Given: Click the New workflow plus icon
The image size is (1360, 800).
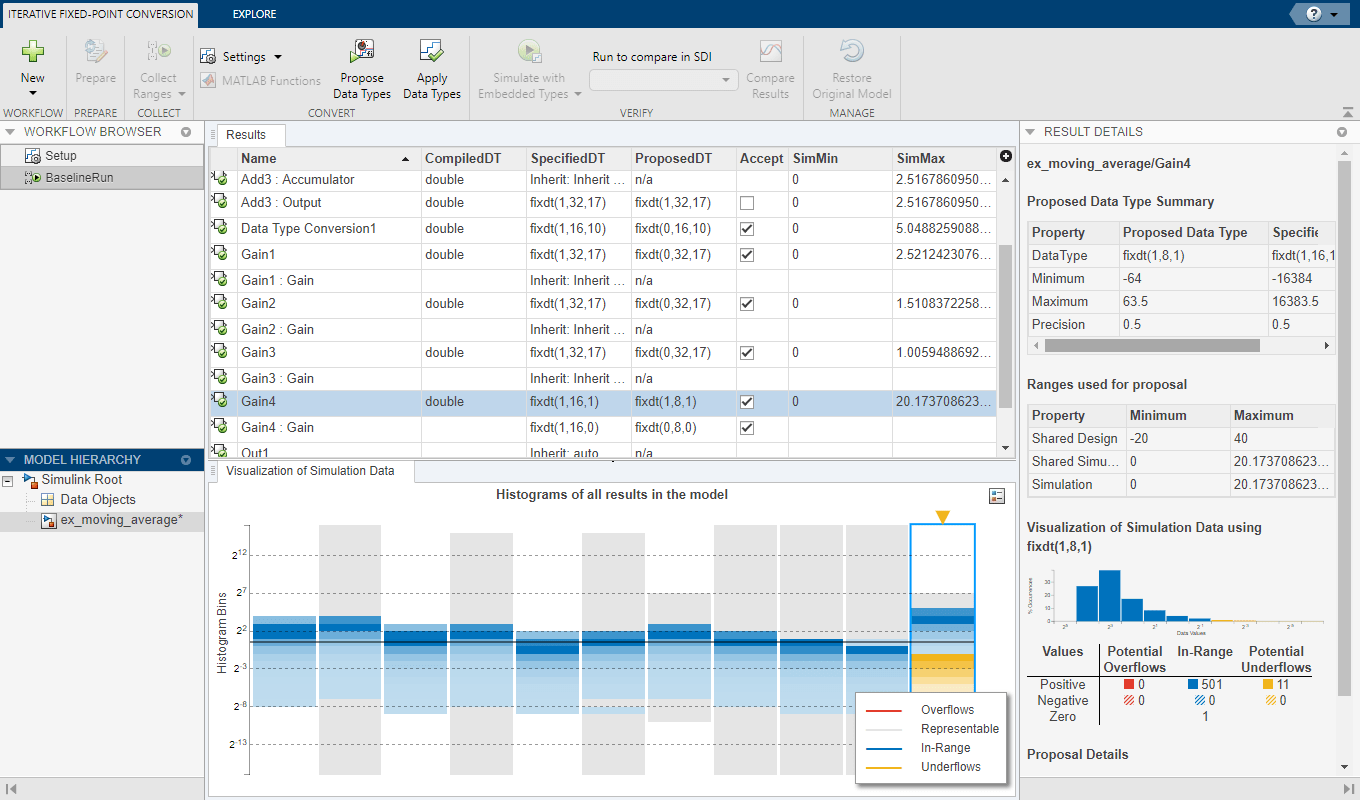Looking at the screenshot, I should coord(33,53).
